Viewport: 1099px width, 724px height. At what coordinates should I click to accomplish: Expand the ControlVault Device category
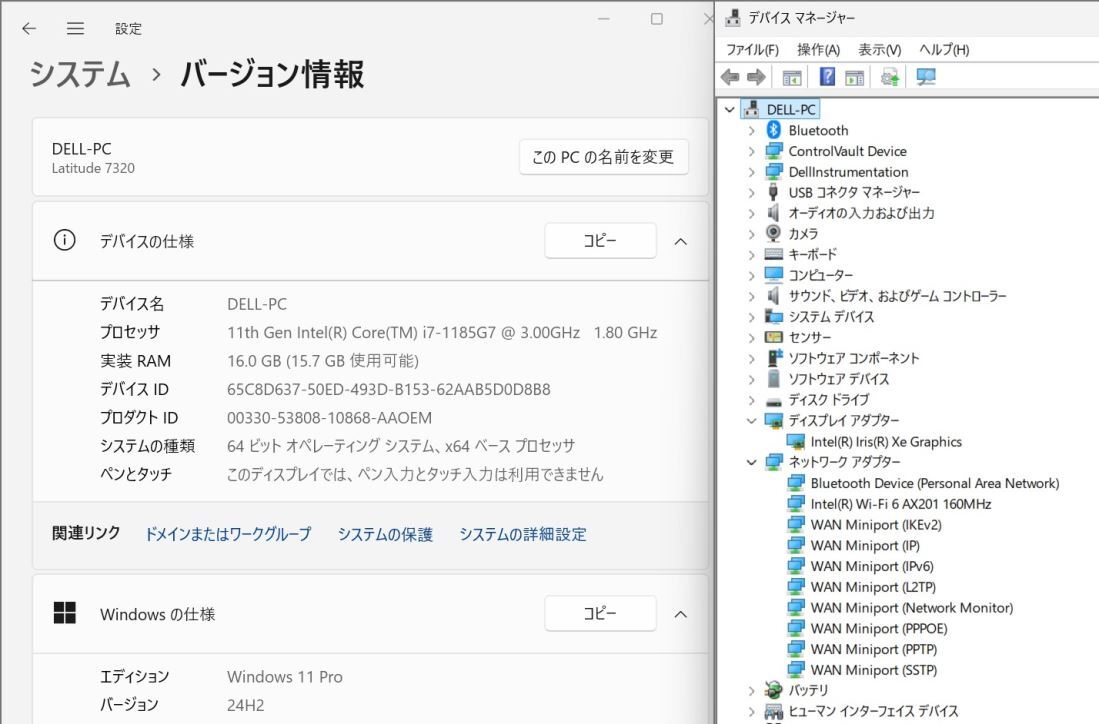(x=751, y=151)
